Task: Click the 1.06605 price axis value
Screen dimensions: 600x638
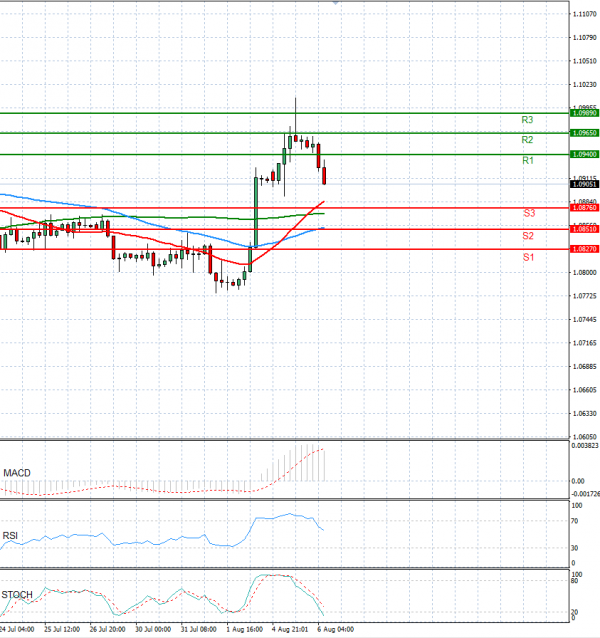Action: tap(585, 390)
